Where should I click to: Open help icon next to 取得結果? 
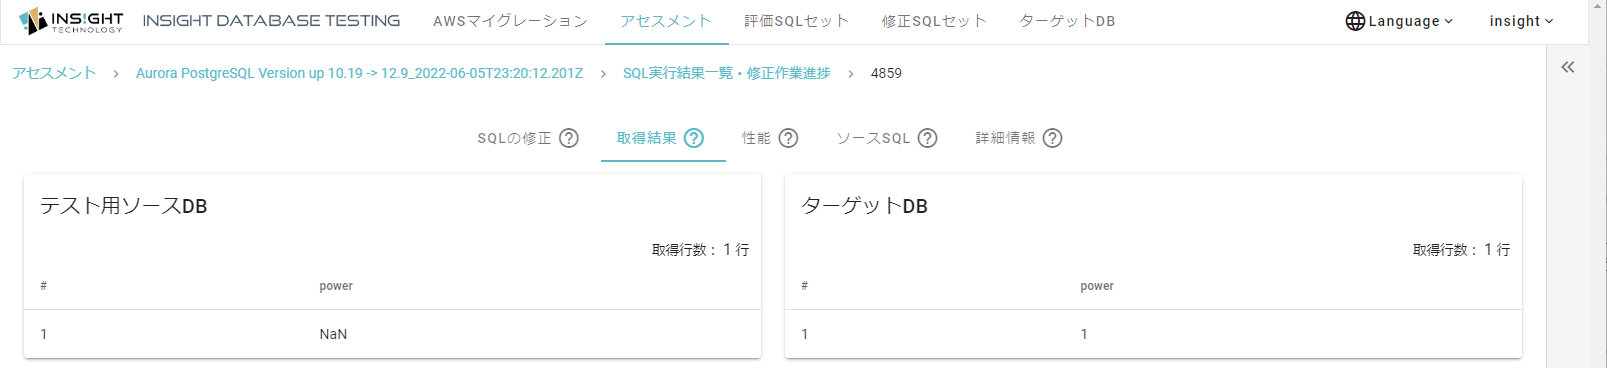tap(694, 138)
